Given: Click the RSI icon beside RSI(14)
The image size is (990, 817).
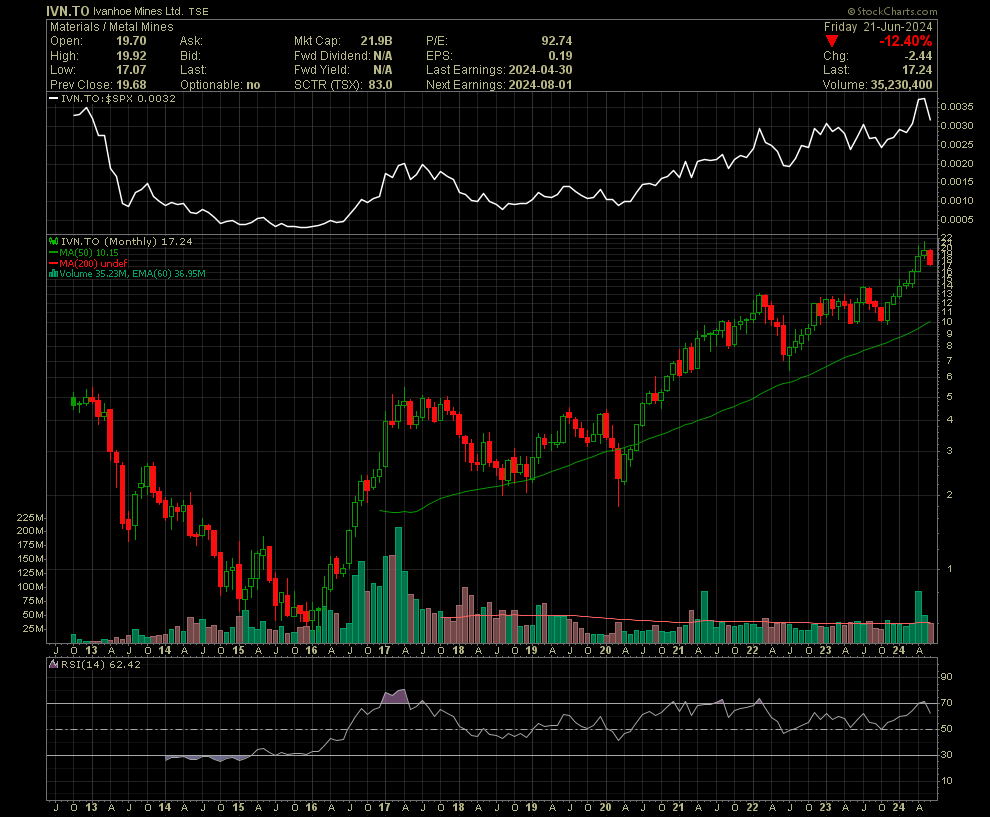Looking at the screenshot, I should click(x=54, y=664).
